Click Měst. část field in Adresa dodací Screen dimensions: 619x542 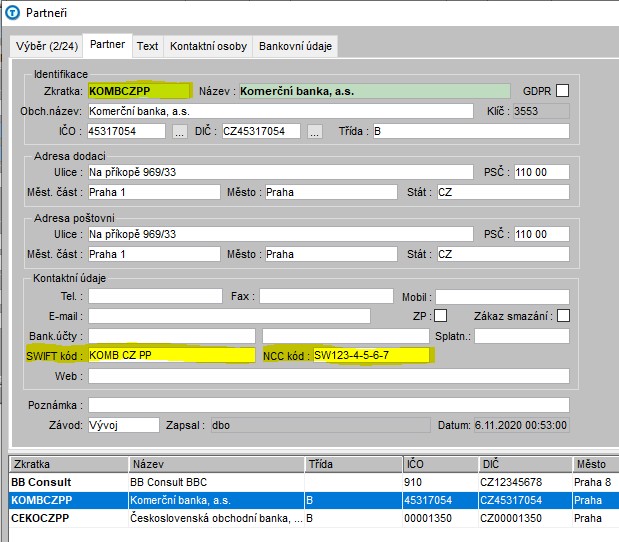154,192
